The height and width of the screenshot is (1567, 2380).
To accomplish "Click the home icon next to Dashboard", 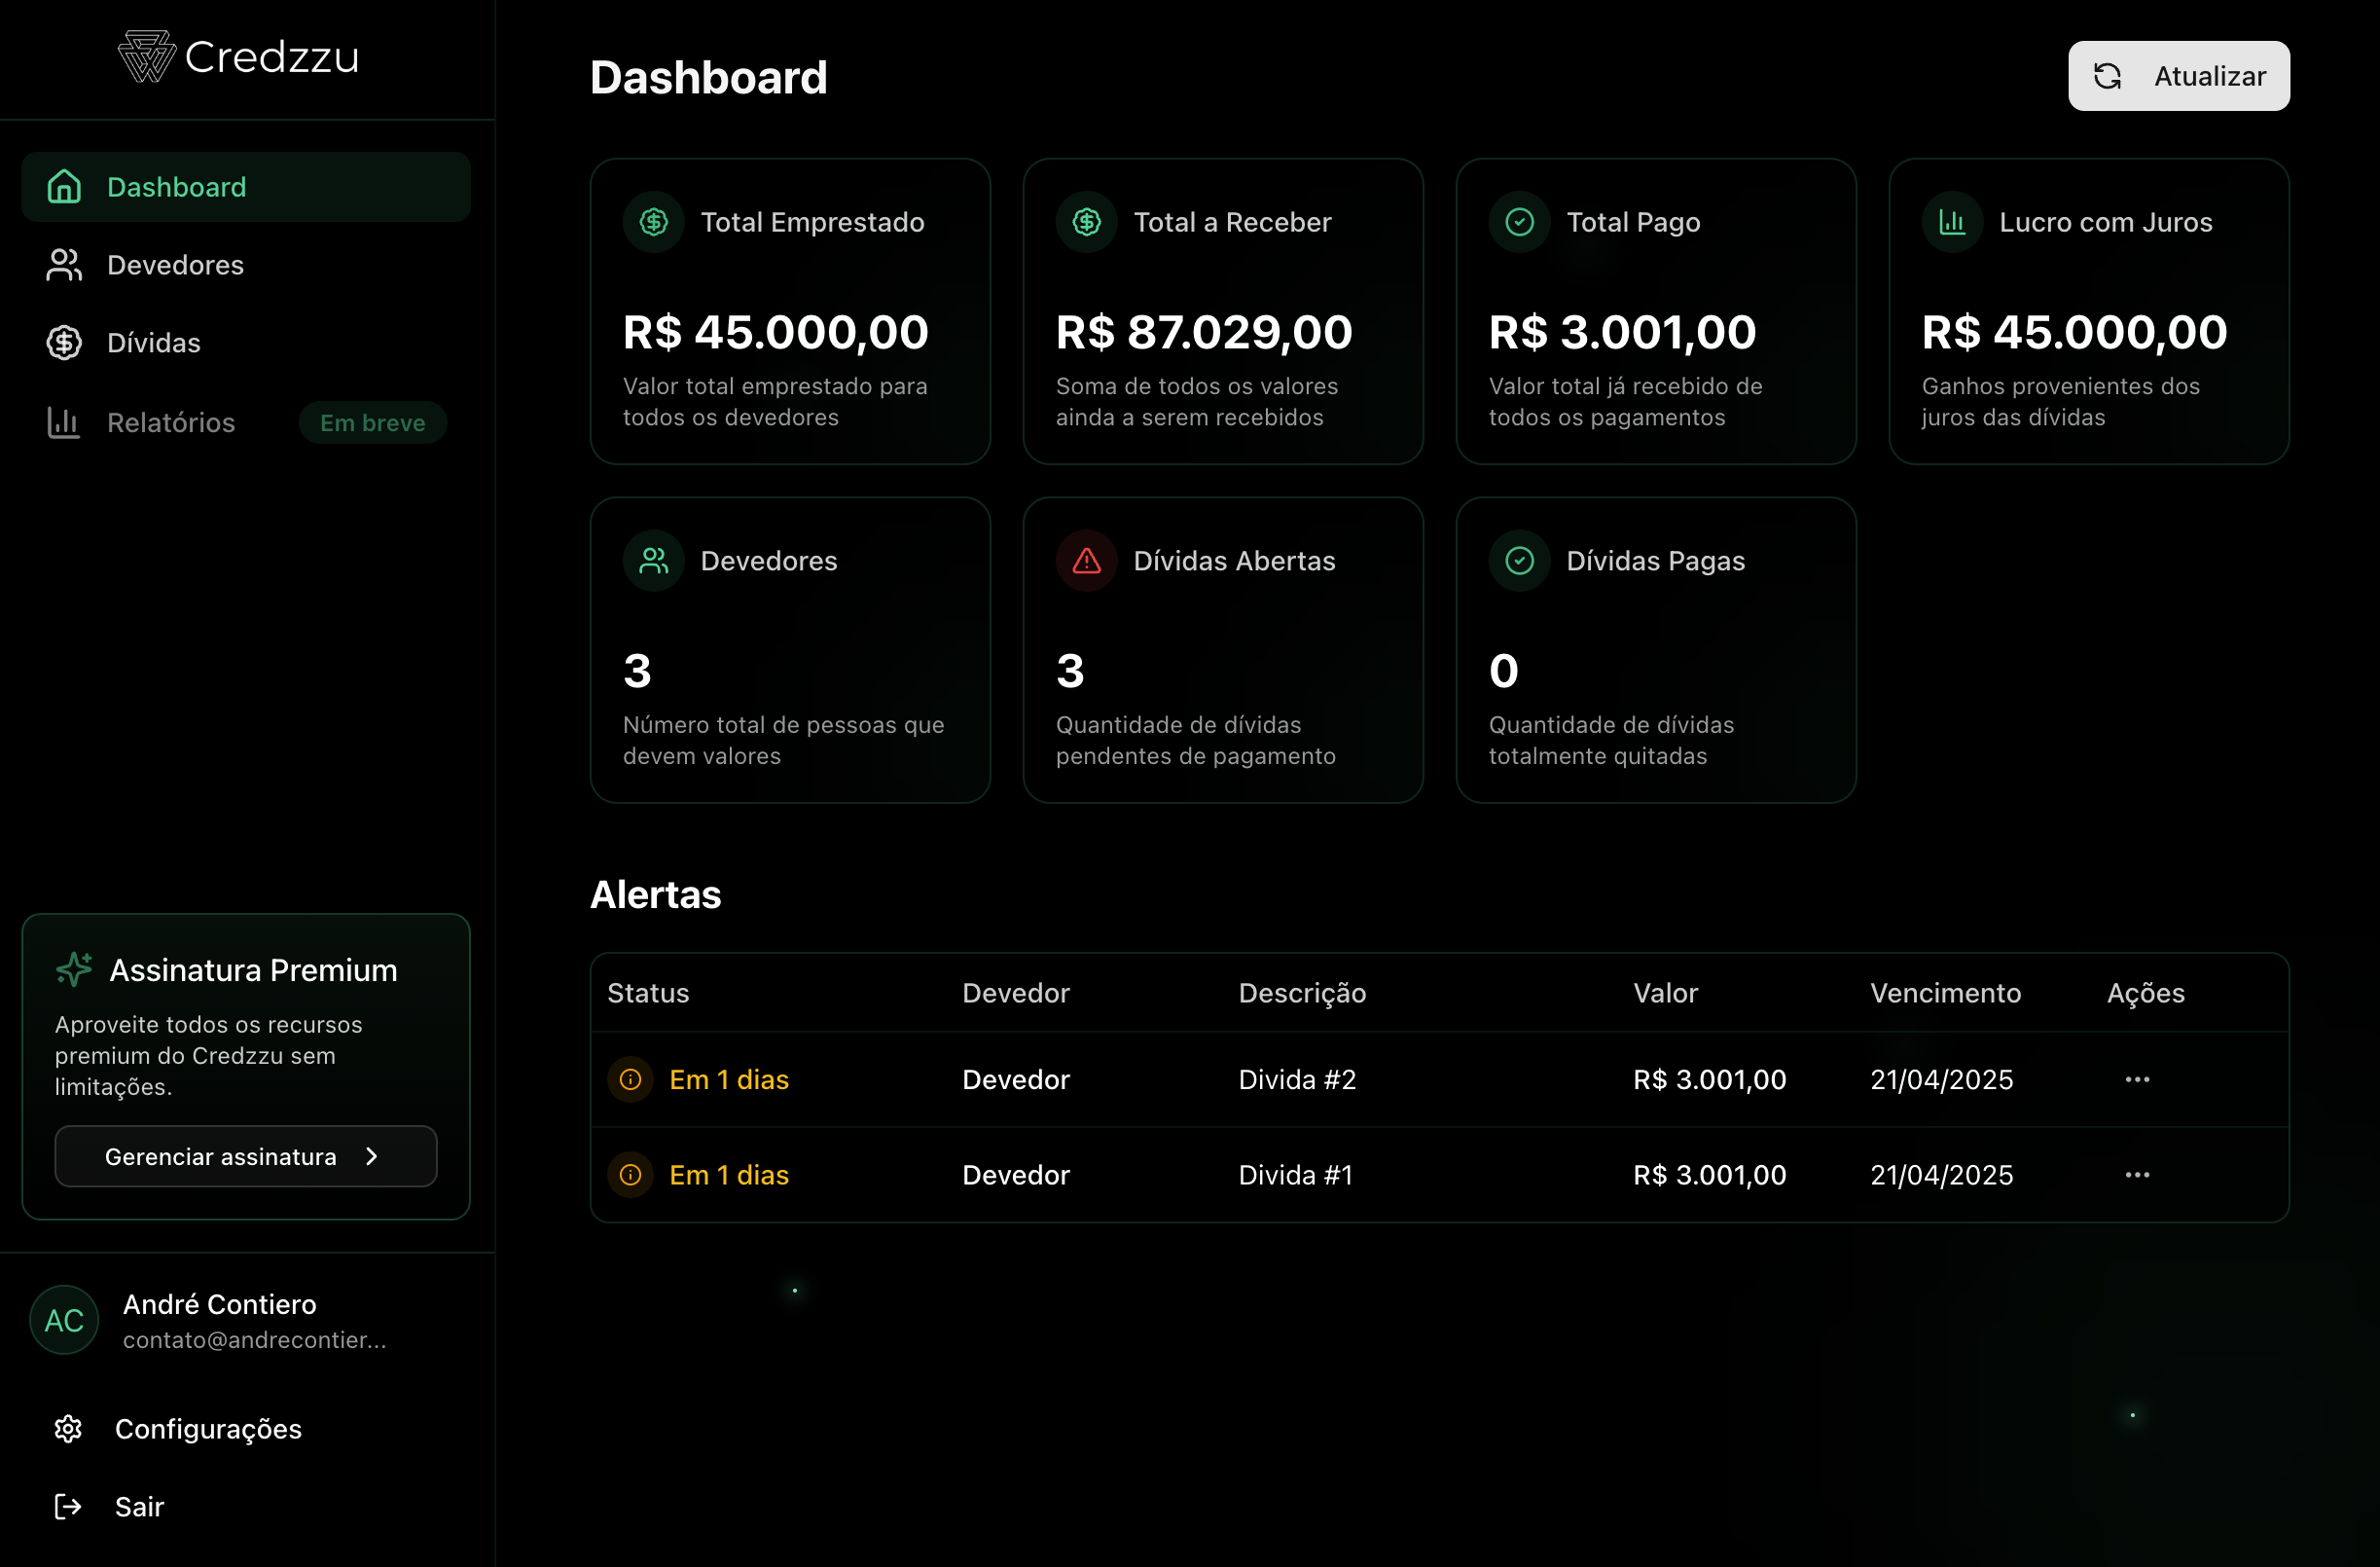I will click(x=63, y=186).
